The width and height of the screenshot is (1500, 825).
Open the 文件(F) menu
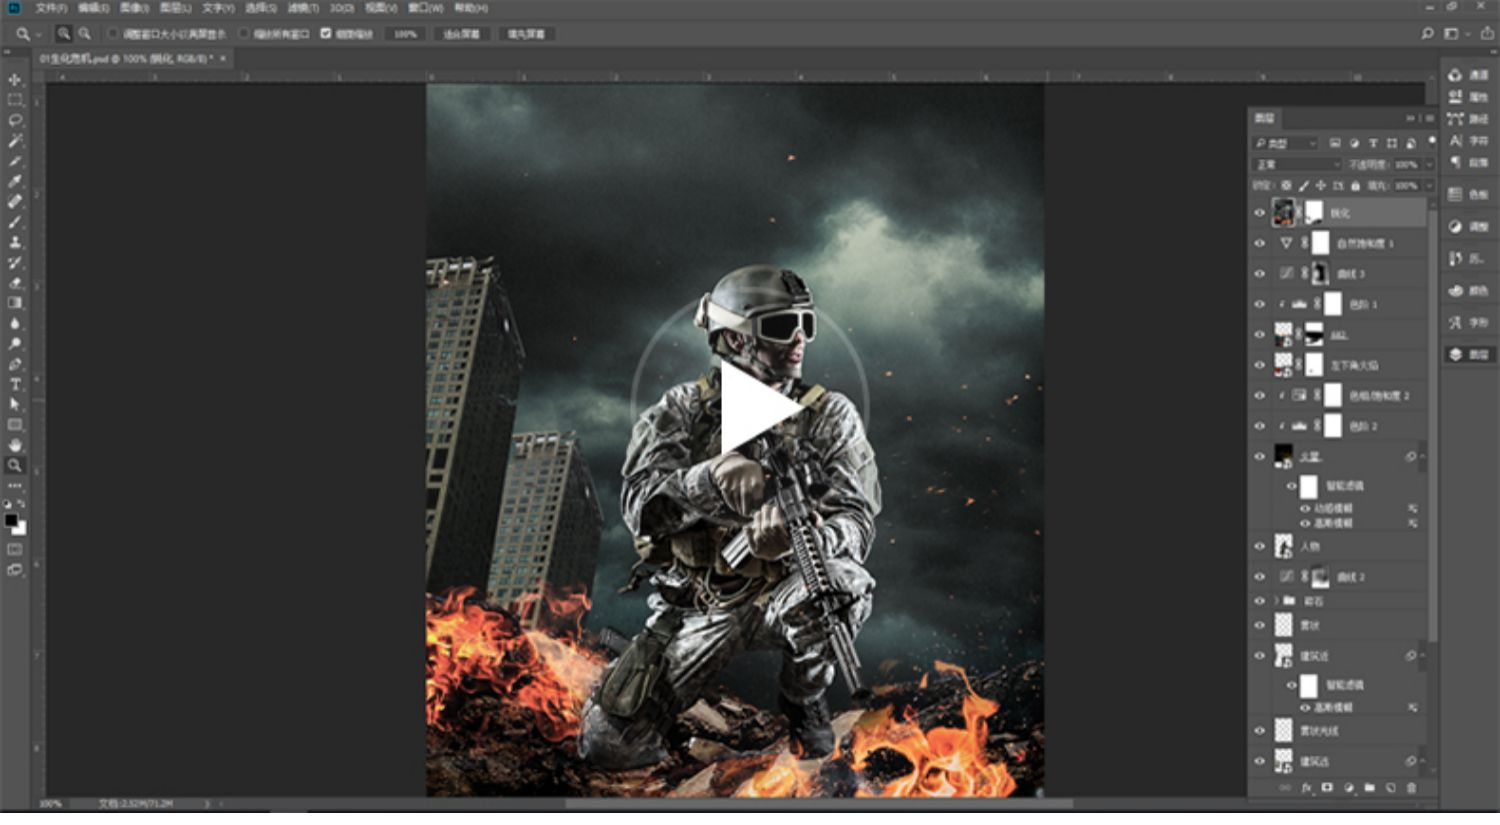click(x=51, y=8)
